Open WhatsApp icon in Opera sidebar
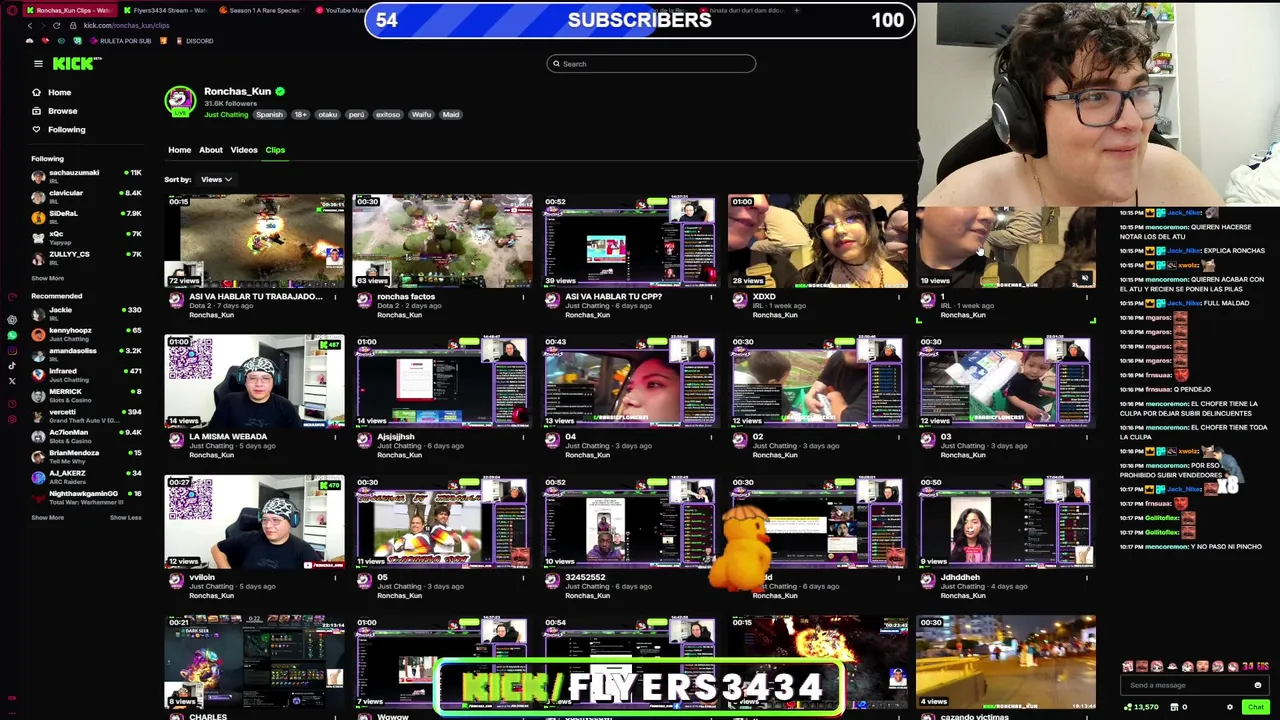This screenshot has width=1280, height=720. pos(12,335)
